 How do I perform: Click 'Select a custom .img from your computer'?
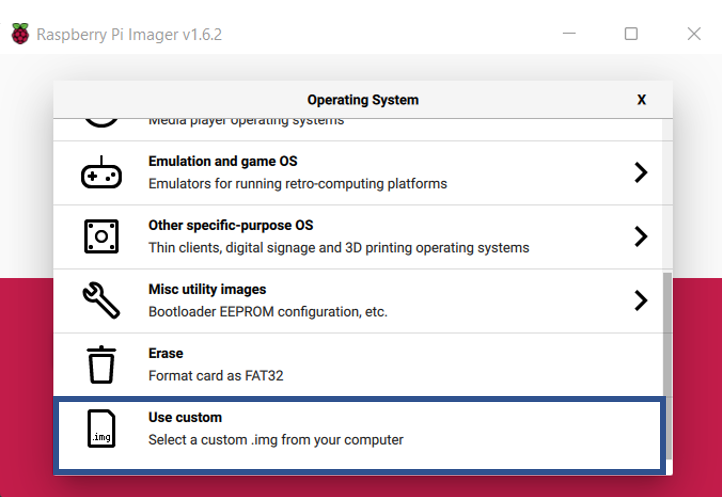(x=276, y=440)
